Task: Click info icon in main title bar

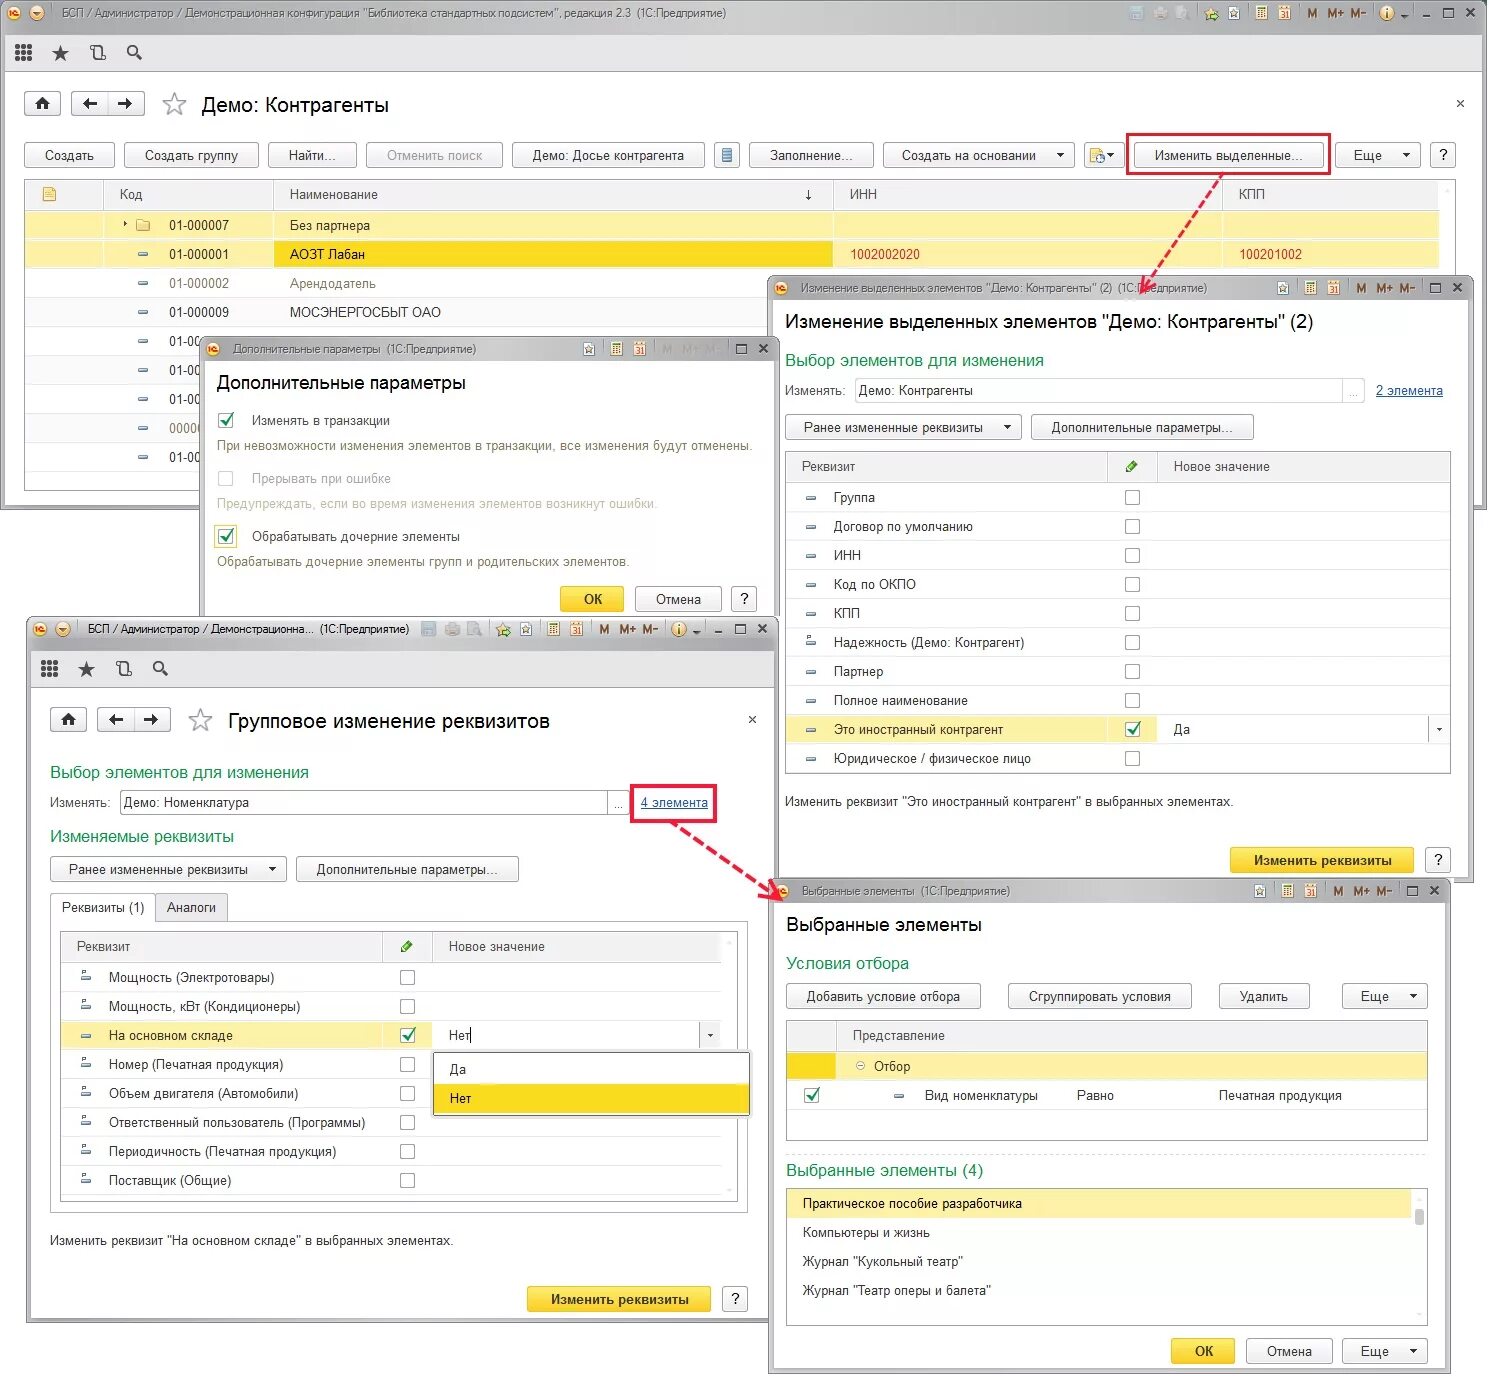Action: pos(1387,13)
